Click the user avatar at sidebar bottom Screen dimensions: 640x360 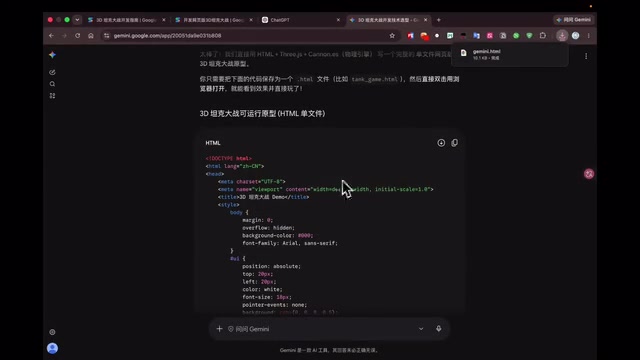click(52, 348)
